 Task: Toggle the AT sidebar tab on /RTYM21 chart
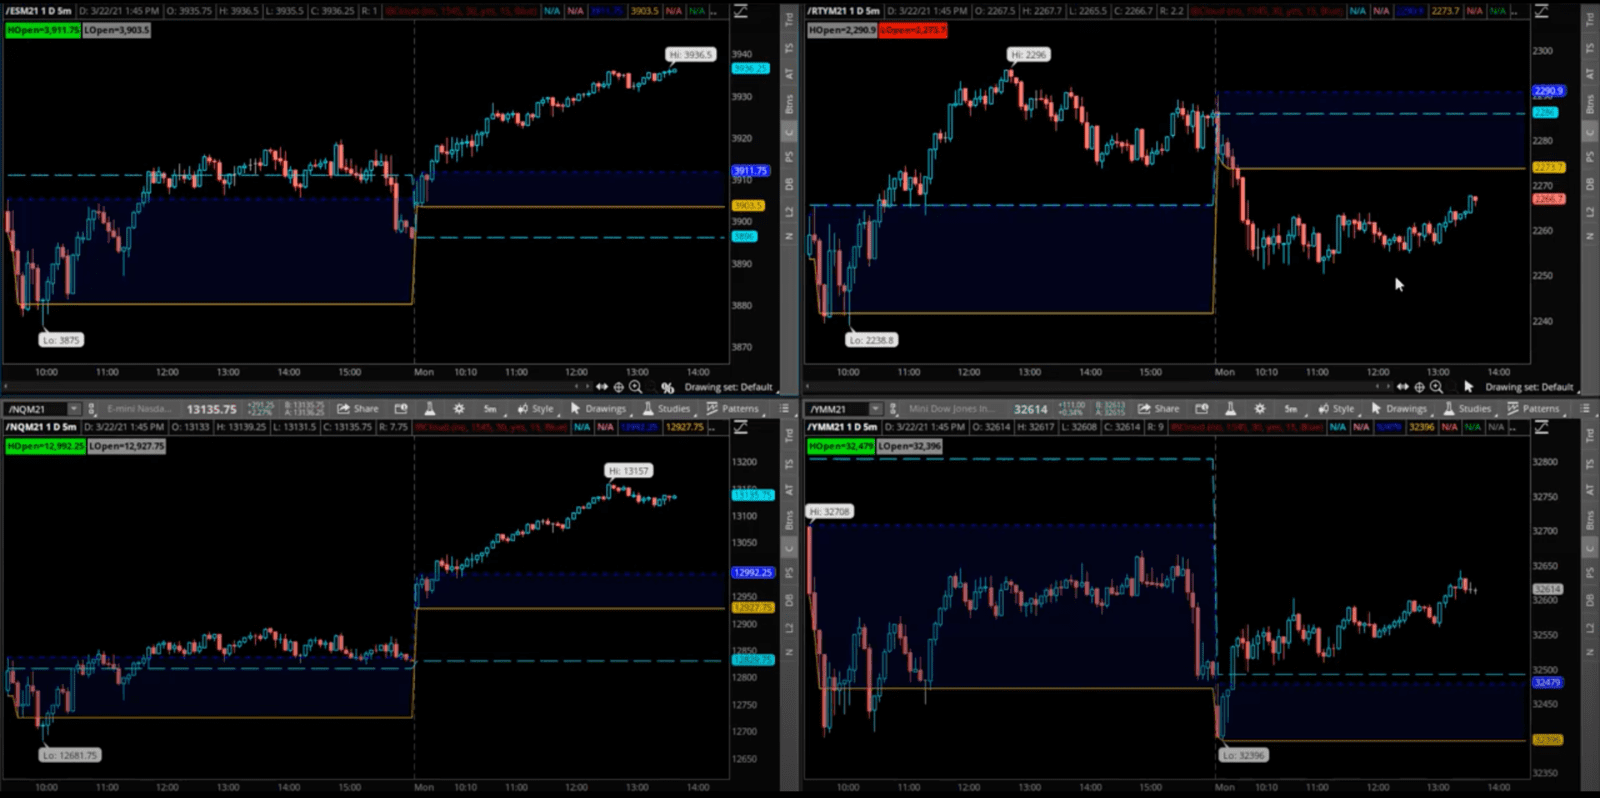pos(1590,74)
